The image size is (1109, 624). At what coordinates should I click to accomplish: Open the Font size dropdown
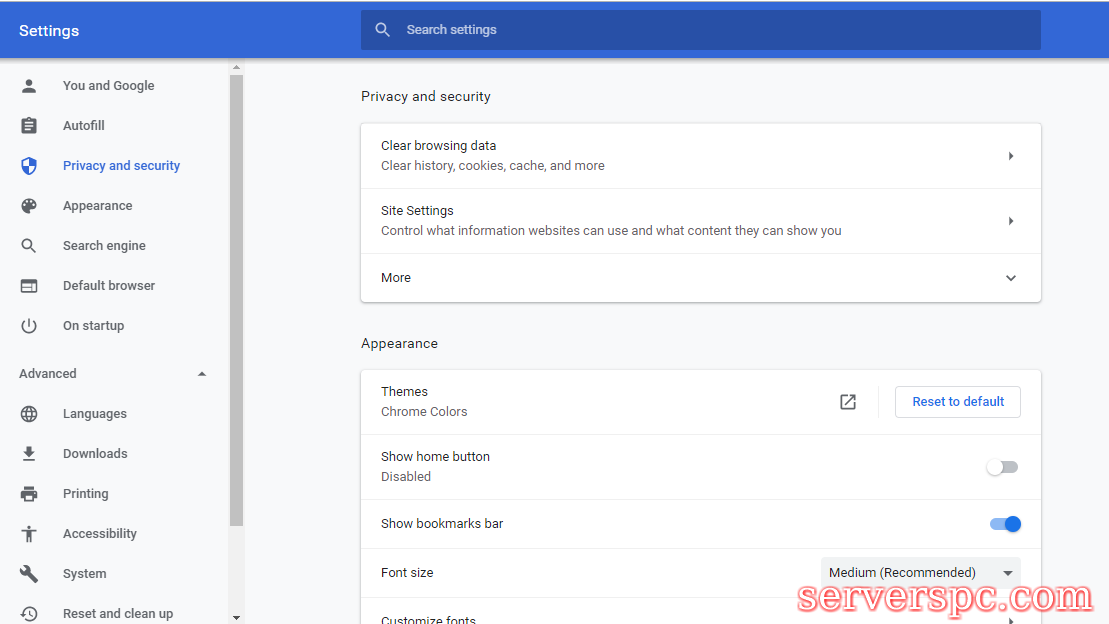[920, 573]
